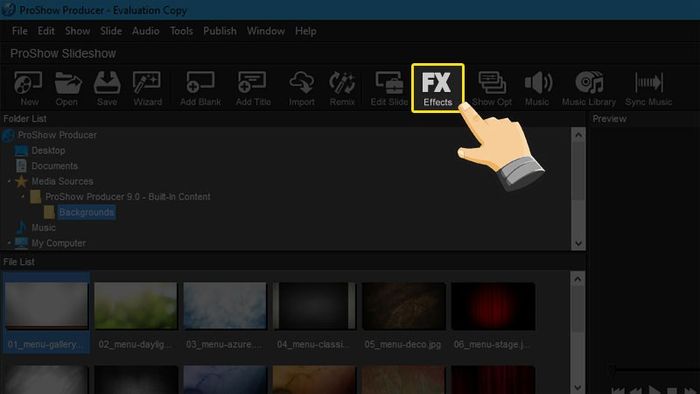Click the 03_menu-azure file name
The height and width of the screenshot is (394, 700).
point(224,344)
